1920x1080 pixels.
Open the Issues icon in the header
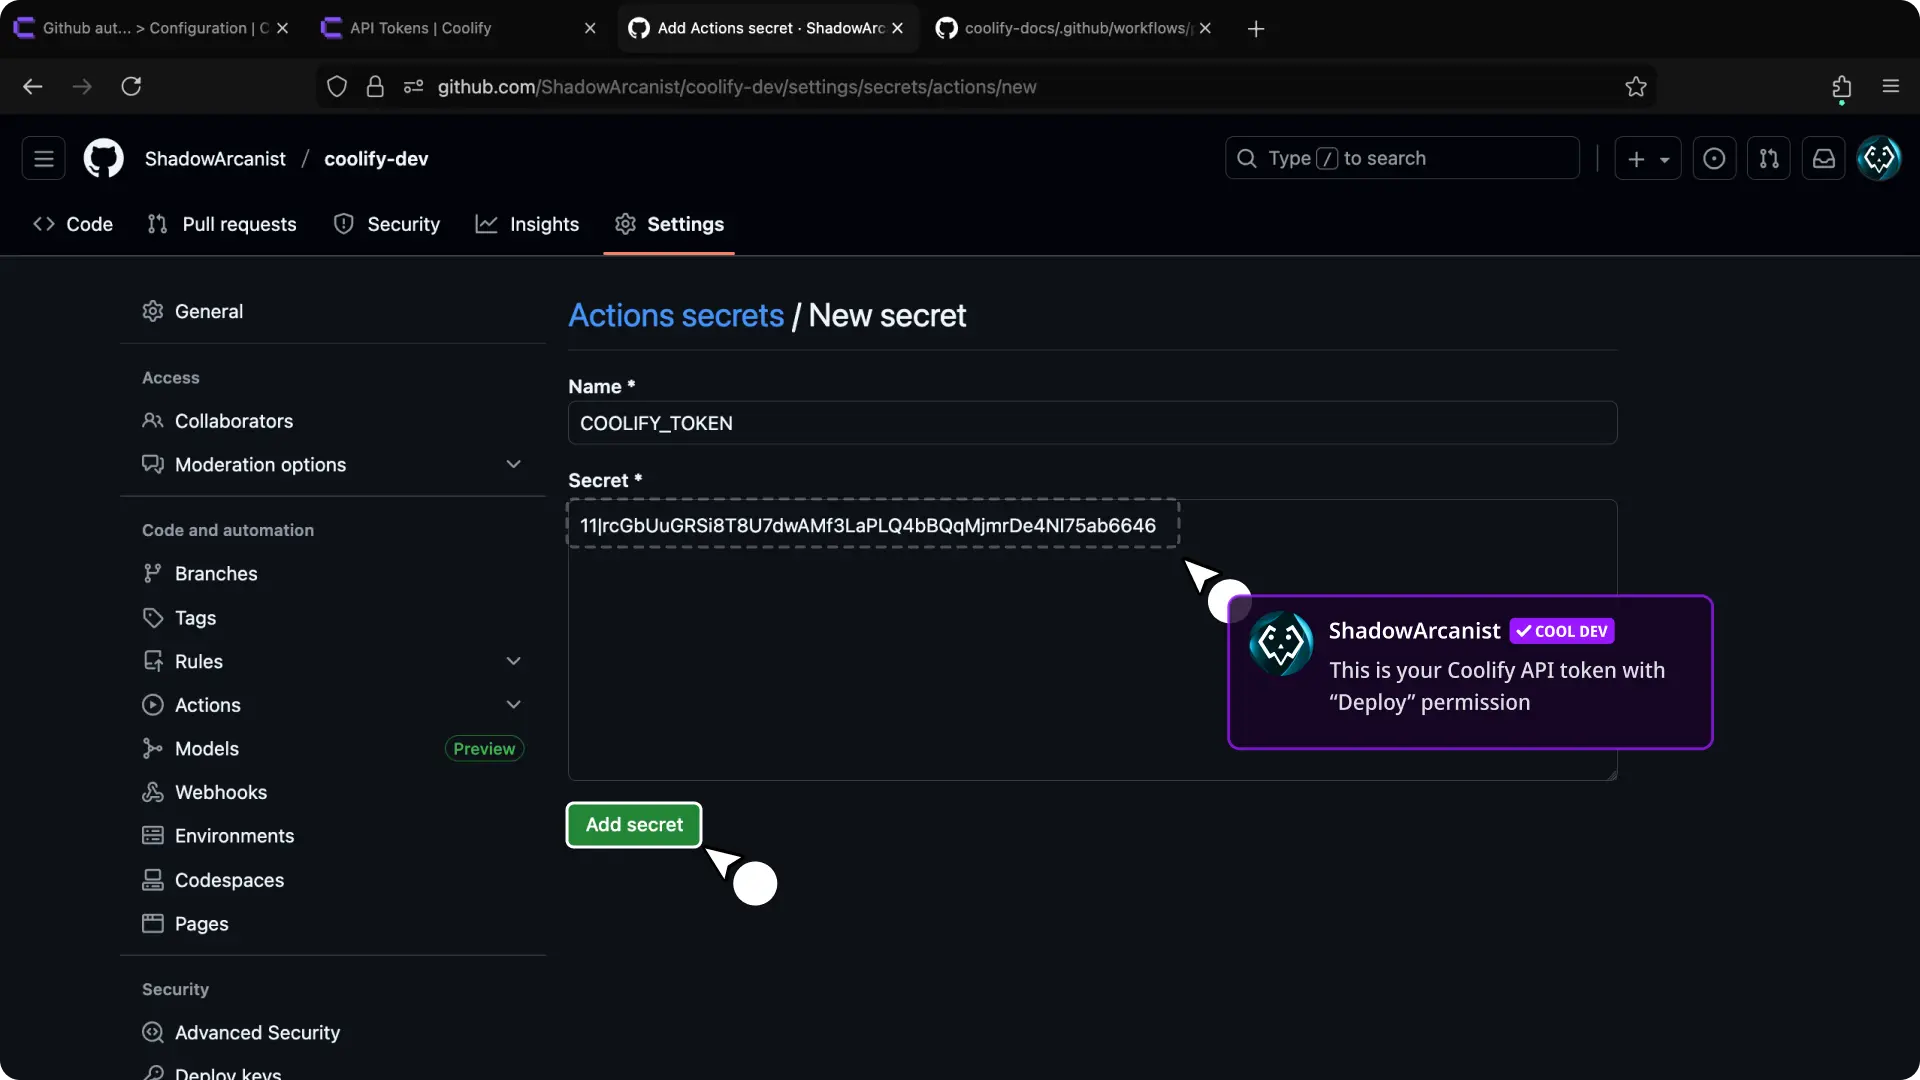click(1714, 159)
